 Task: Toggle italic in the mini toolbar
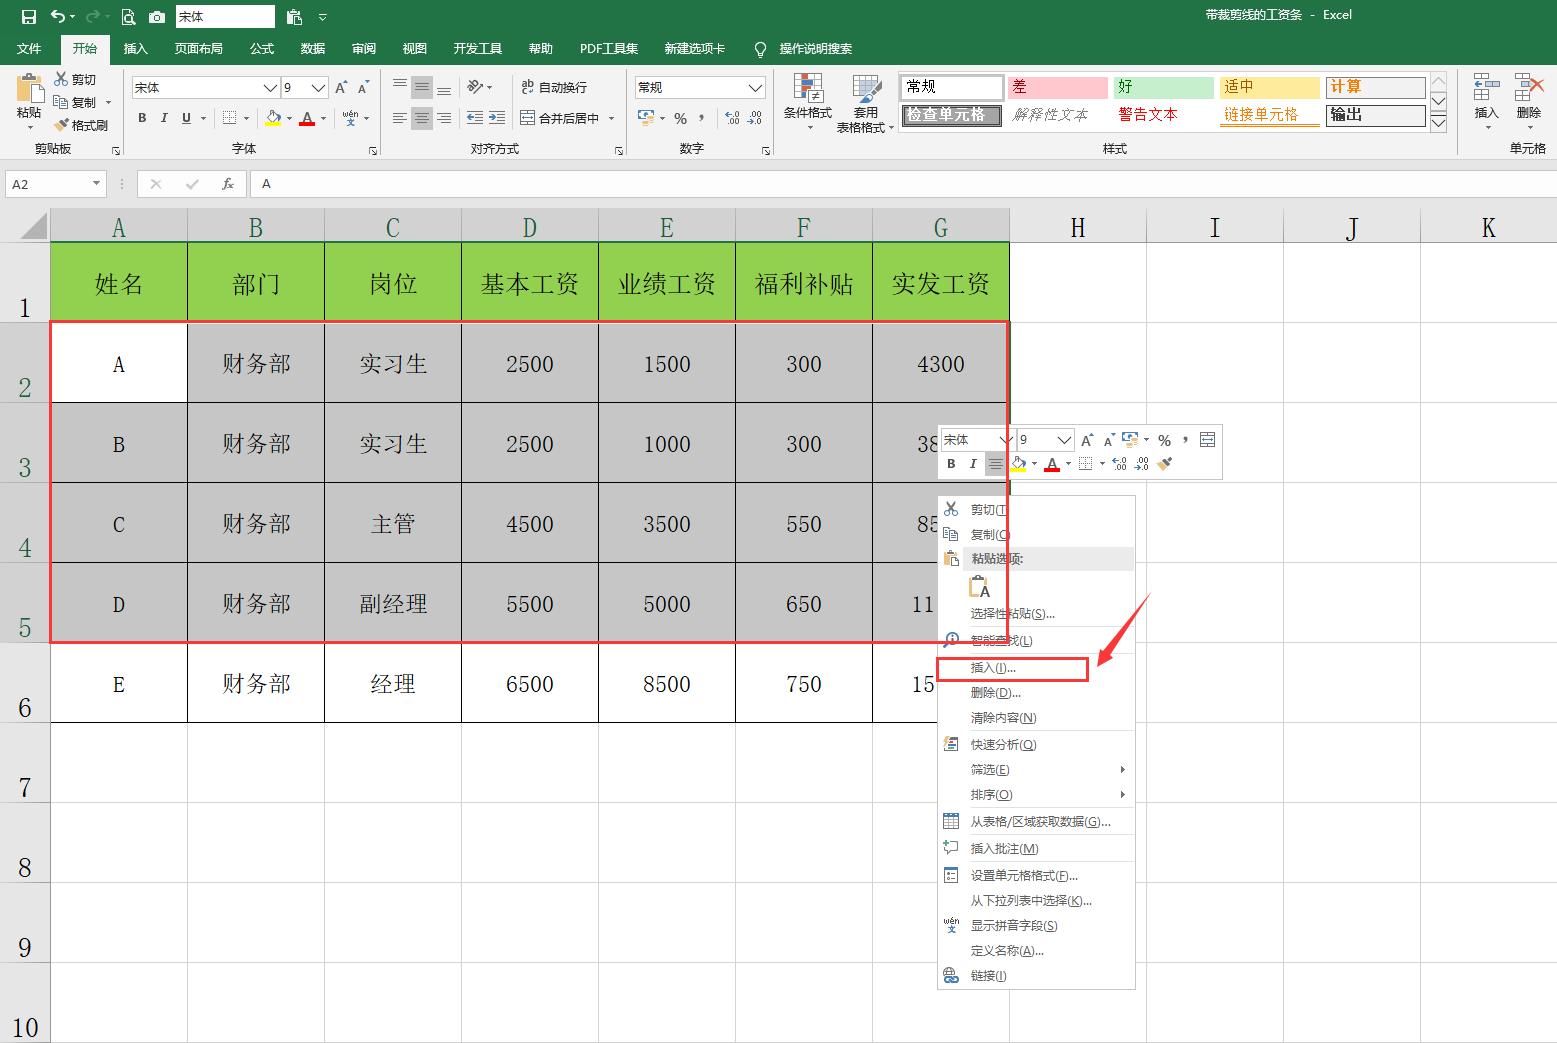973,464
